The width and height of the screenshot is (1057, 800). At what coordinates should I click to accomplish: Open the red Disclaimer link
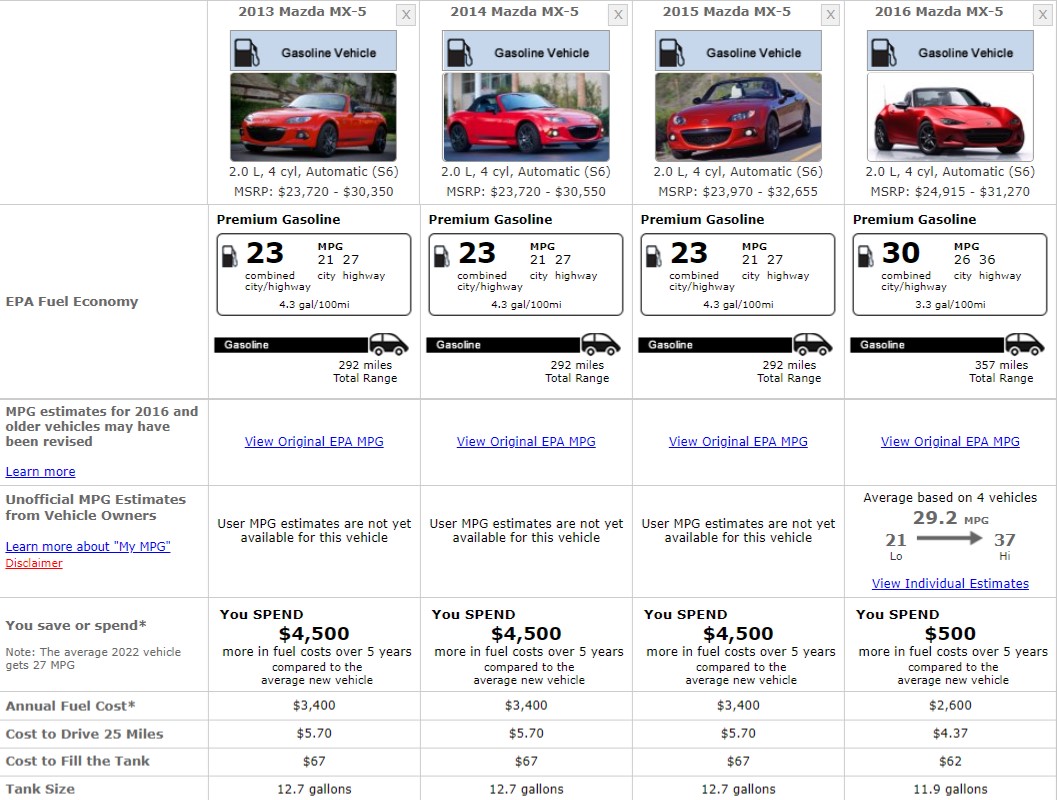coord(34,563)
